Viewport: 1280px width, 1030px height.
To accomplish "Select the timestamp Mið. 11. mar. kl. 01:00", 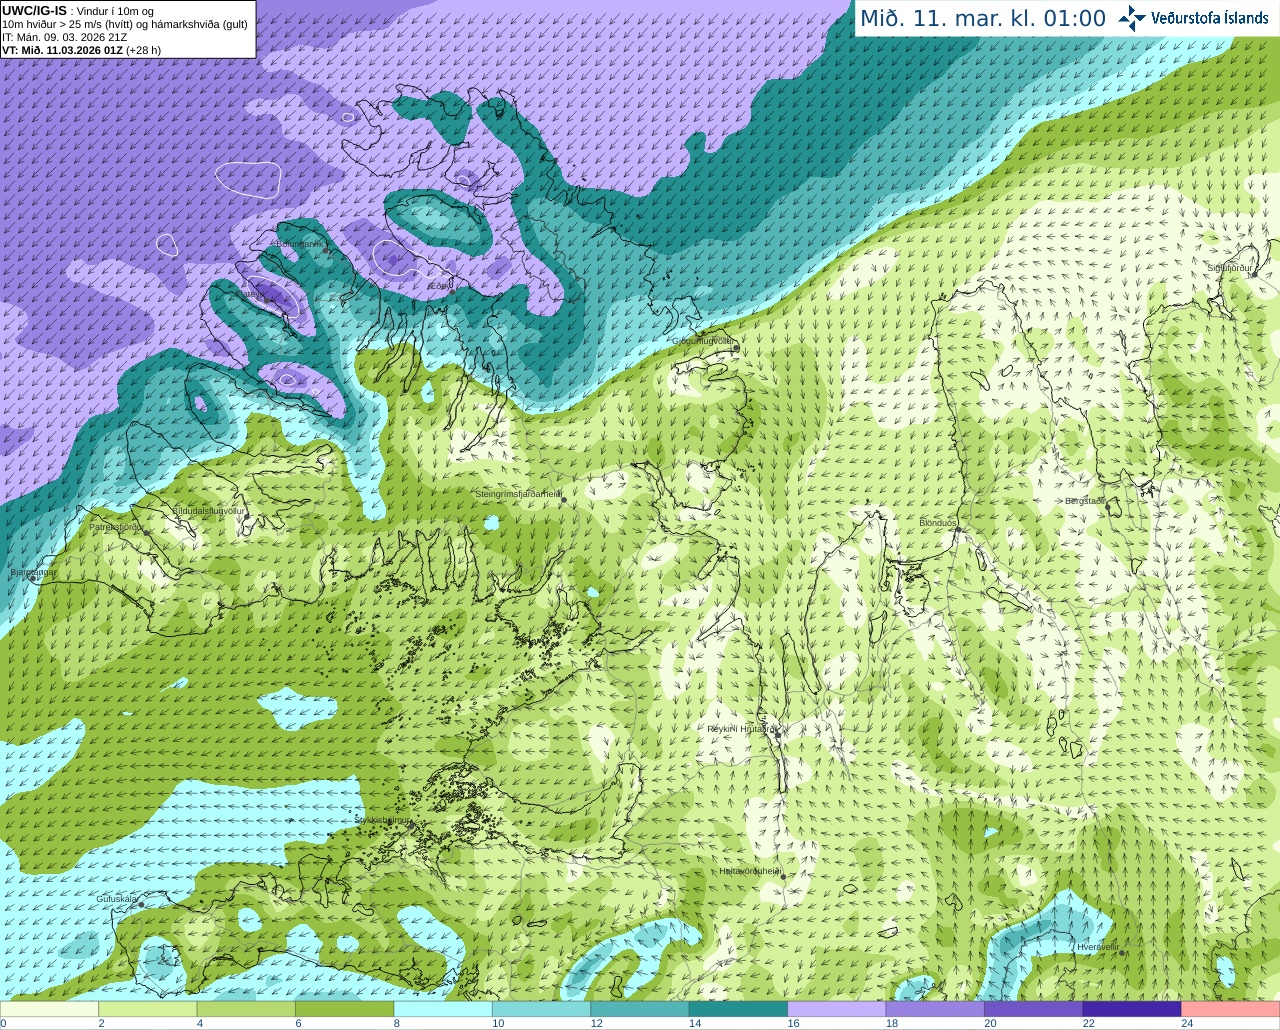I will click(x=983, y=19).
